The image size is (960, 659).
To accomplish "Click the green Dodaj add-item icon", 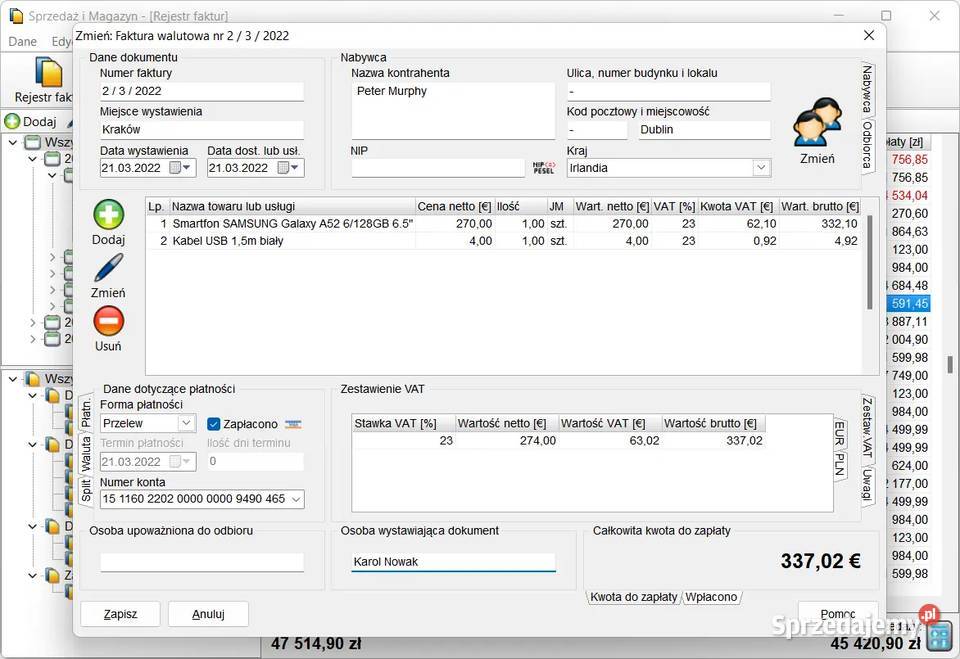I will coord(108,215).
